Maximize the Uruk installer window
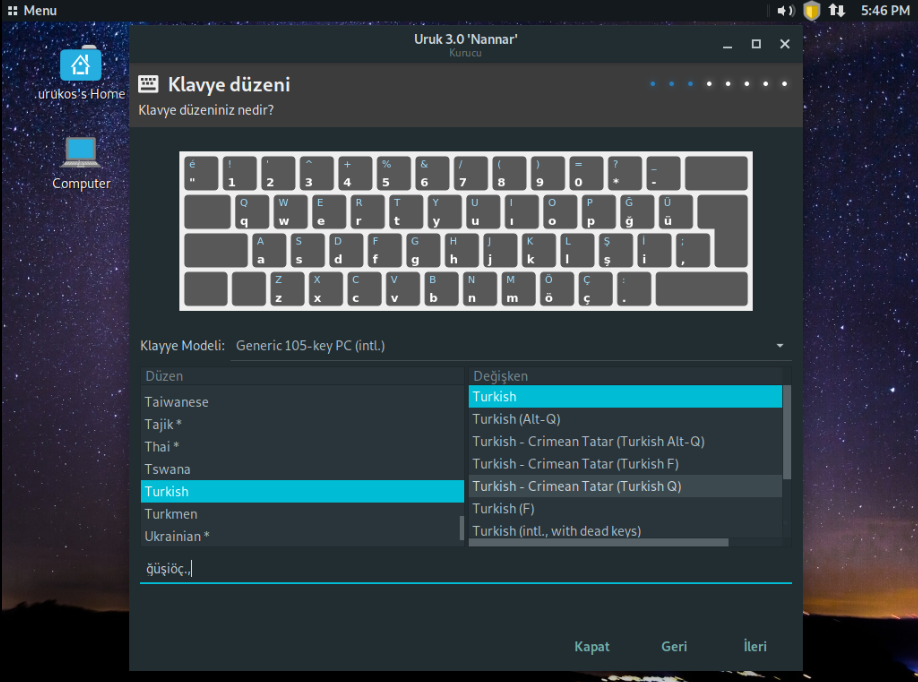The width and height of the screenshot is (918, 682). point(756,44)
